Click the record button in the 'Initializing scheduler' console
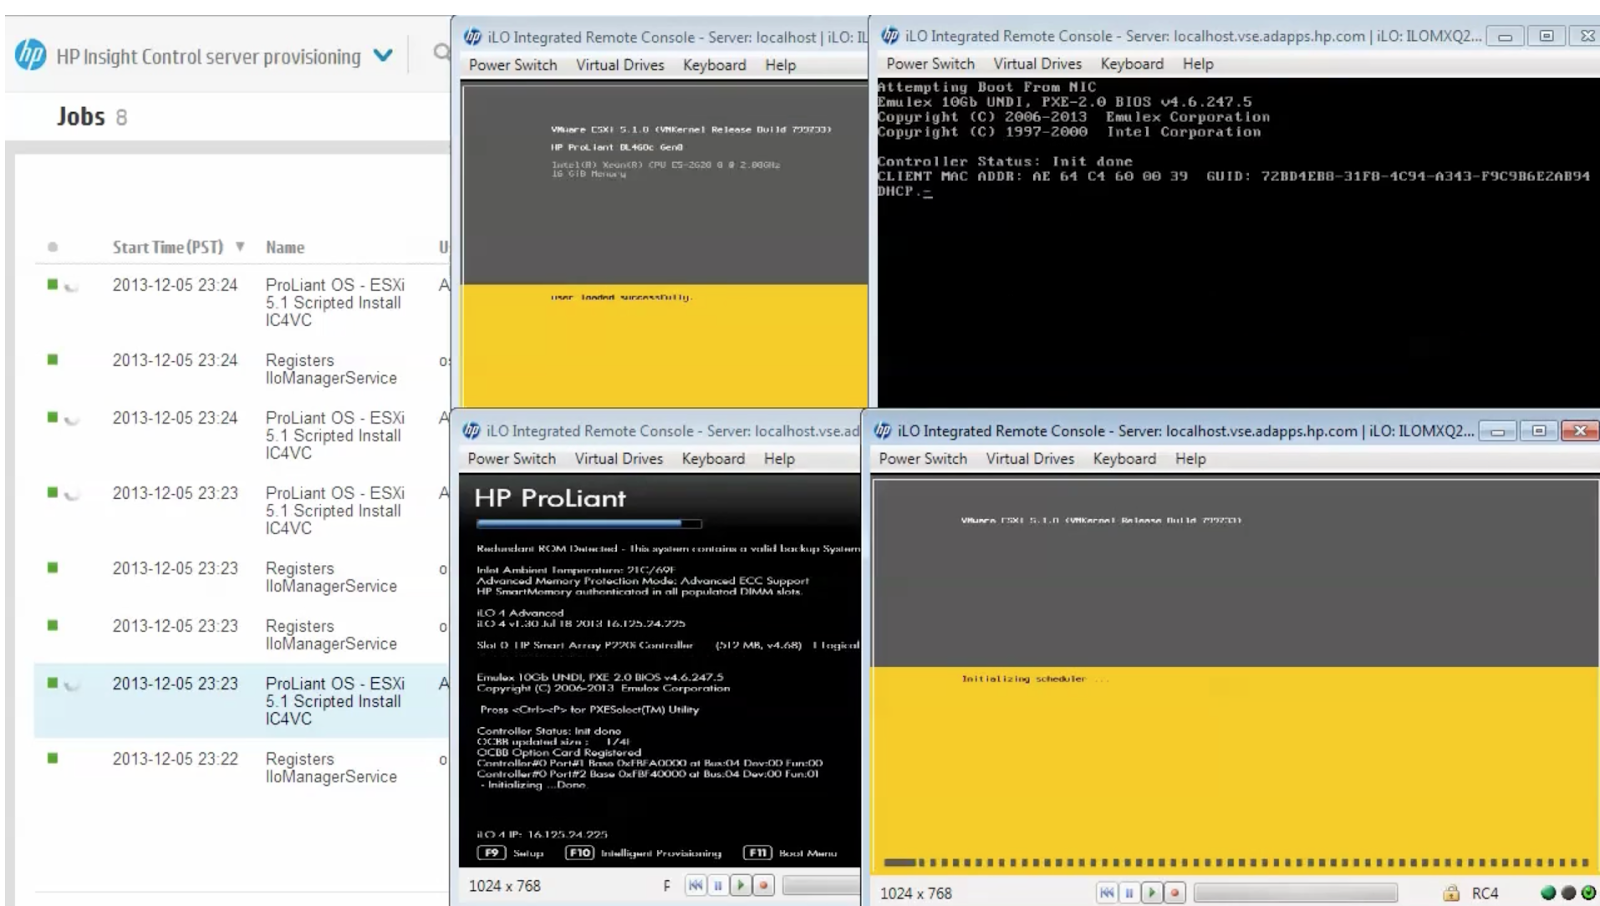The image size is (1600, 906). tap(1175, 893)
